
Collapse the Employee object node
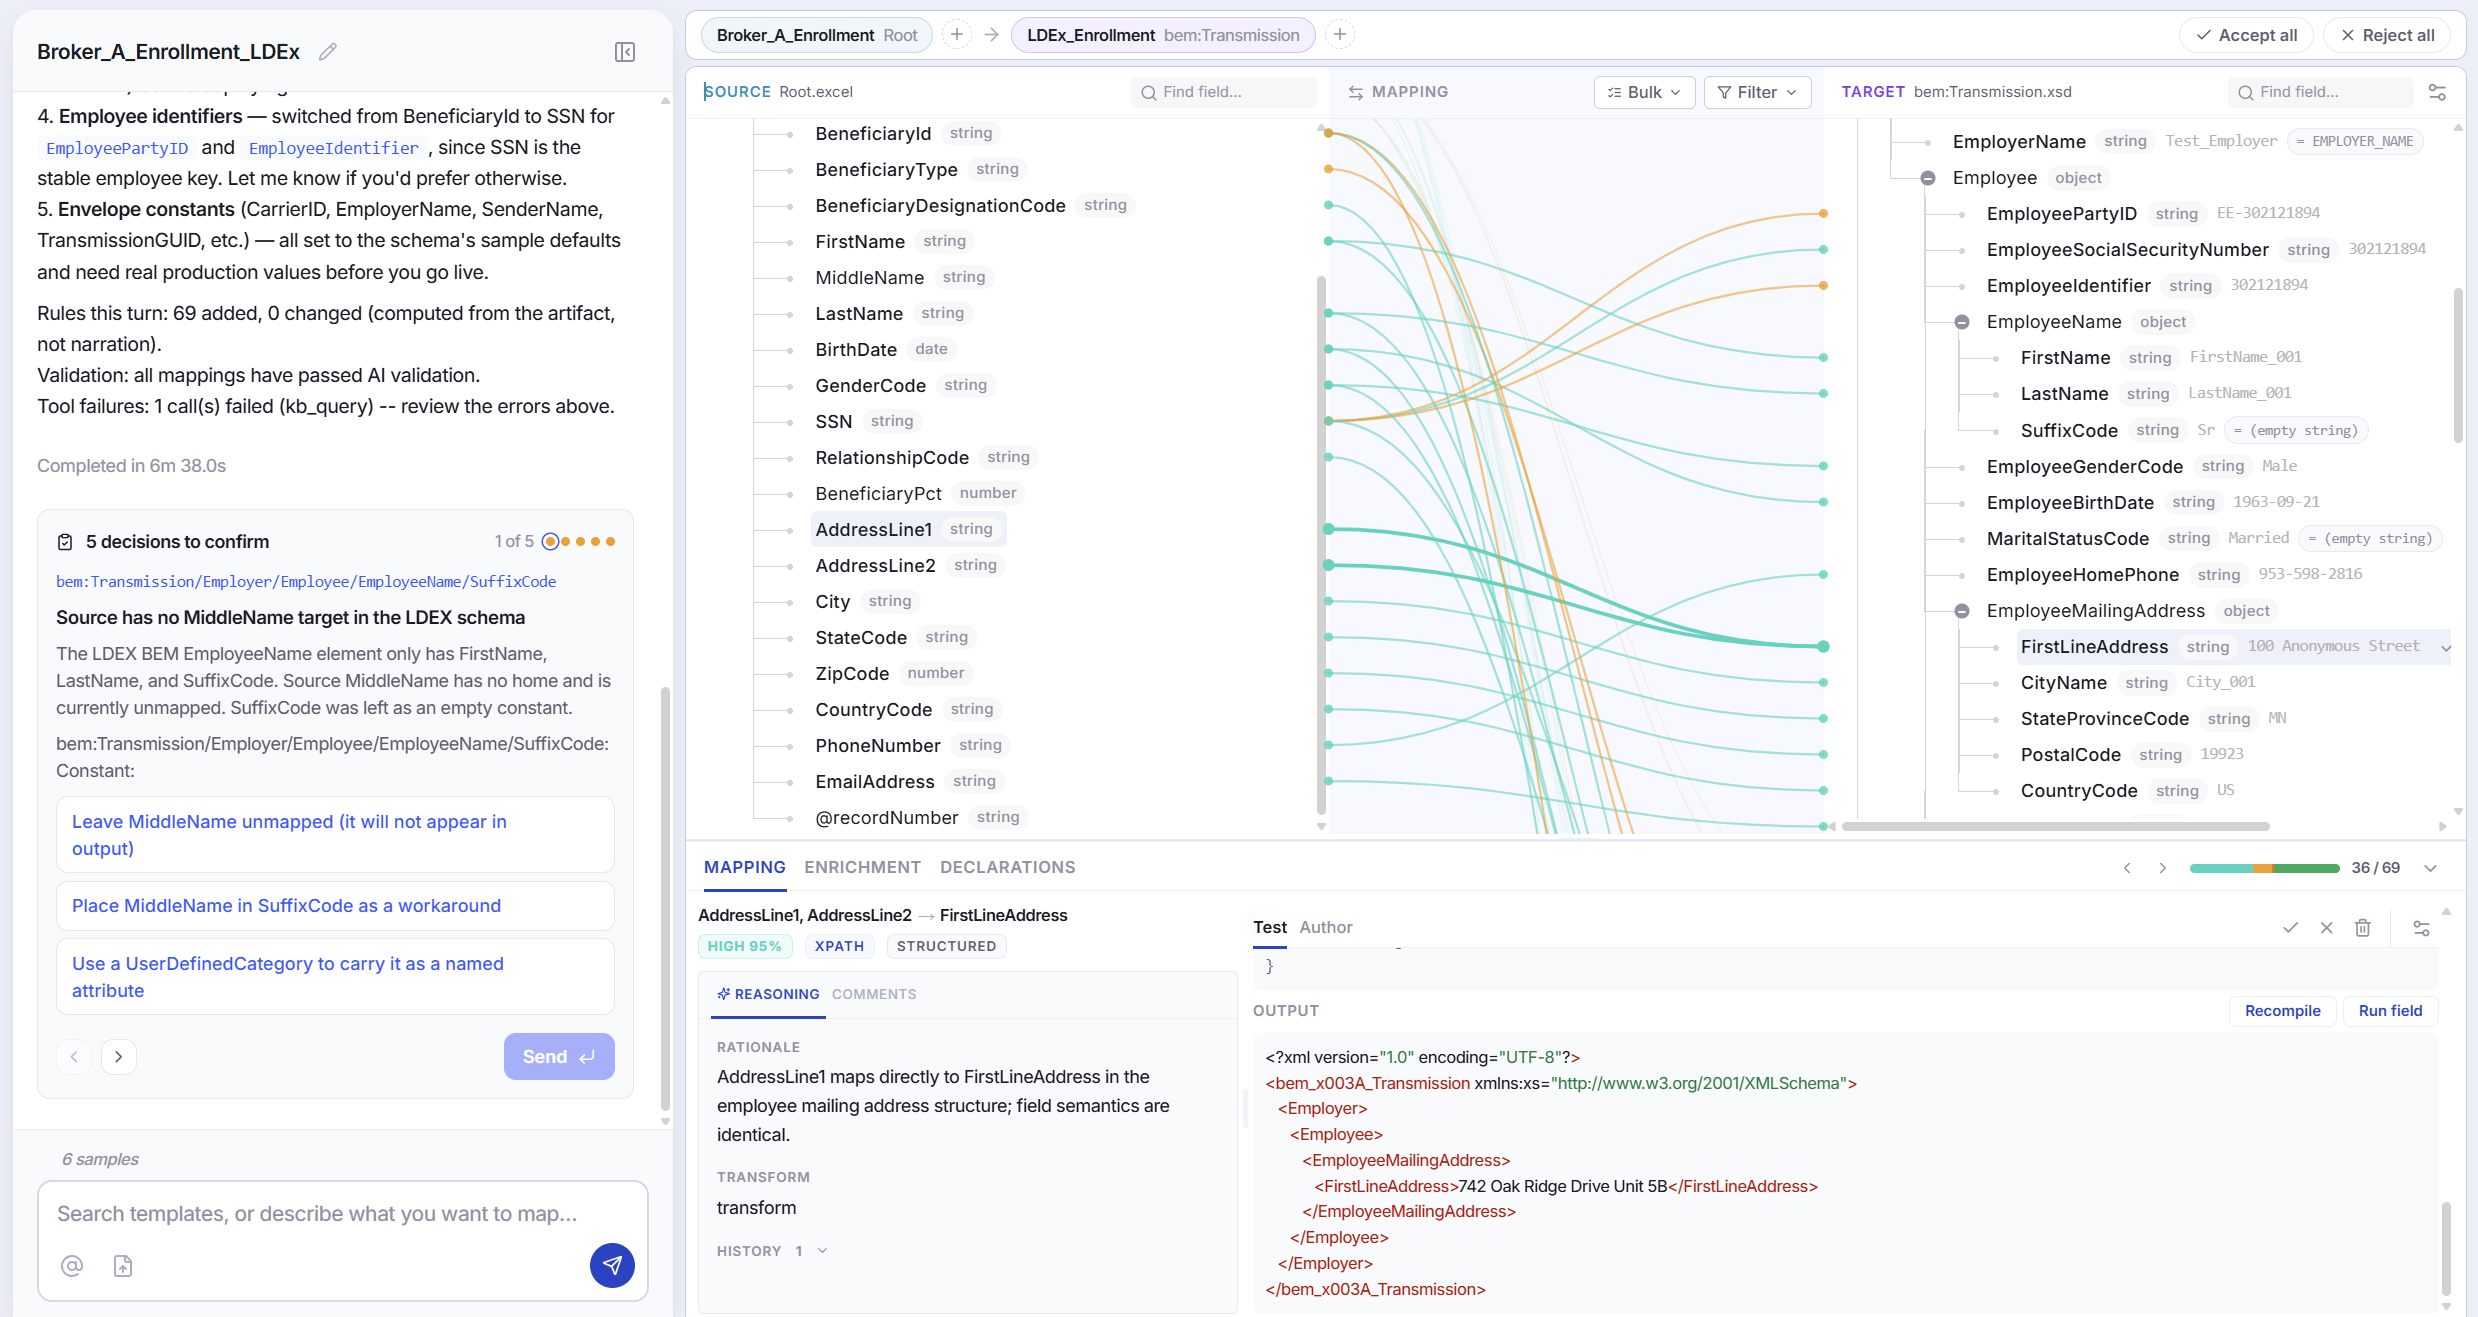(x=1927, y=178)
